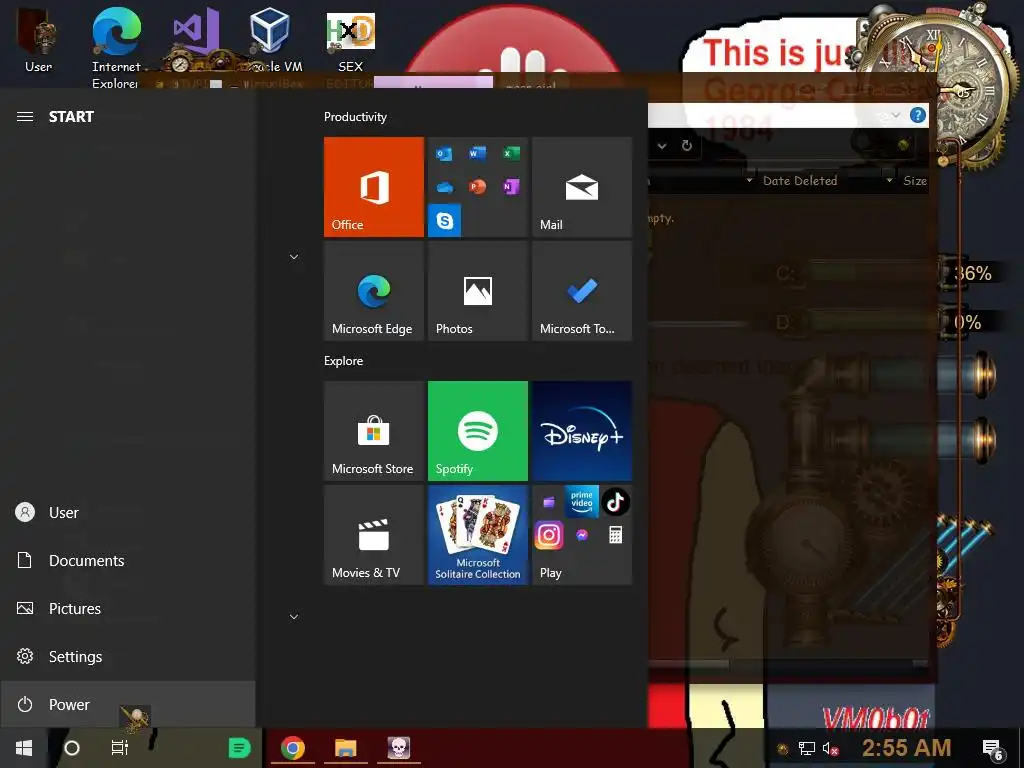Image resolution: width=1024 pixels, height=768 pixels.
Task: Open calculator icon in Play folder
Action: coord(615,536)
